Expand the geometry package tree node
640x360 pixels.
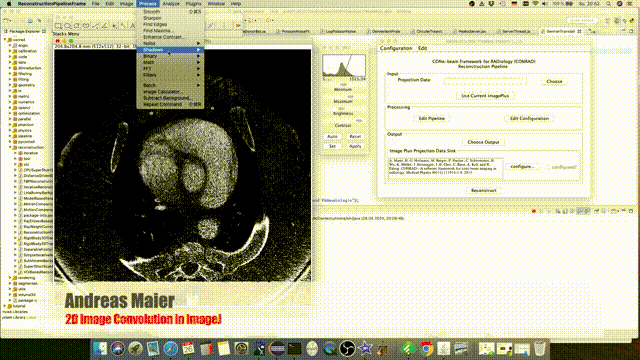tap(10, 85)
